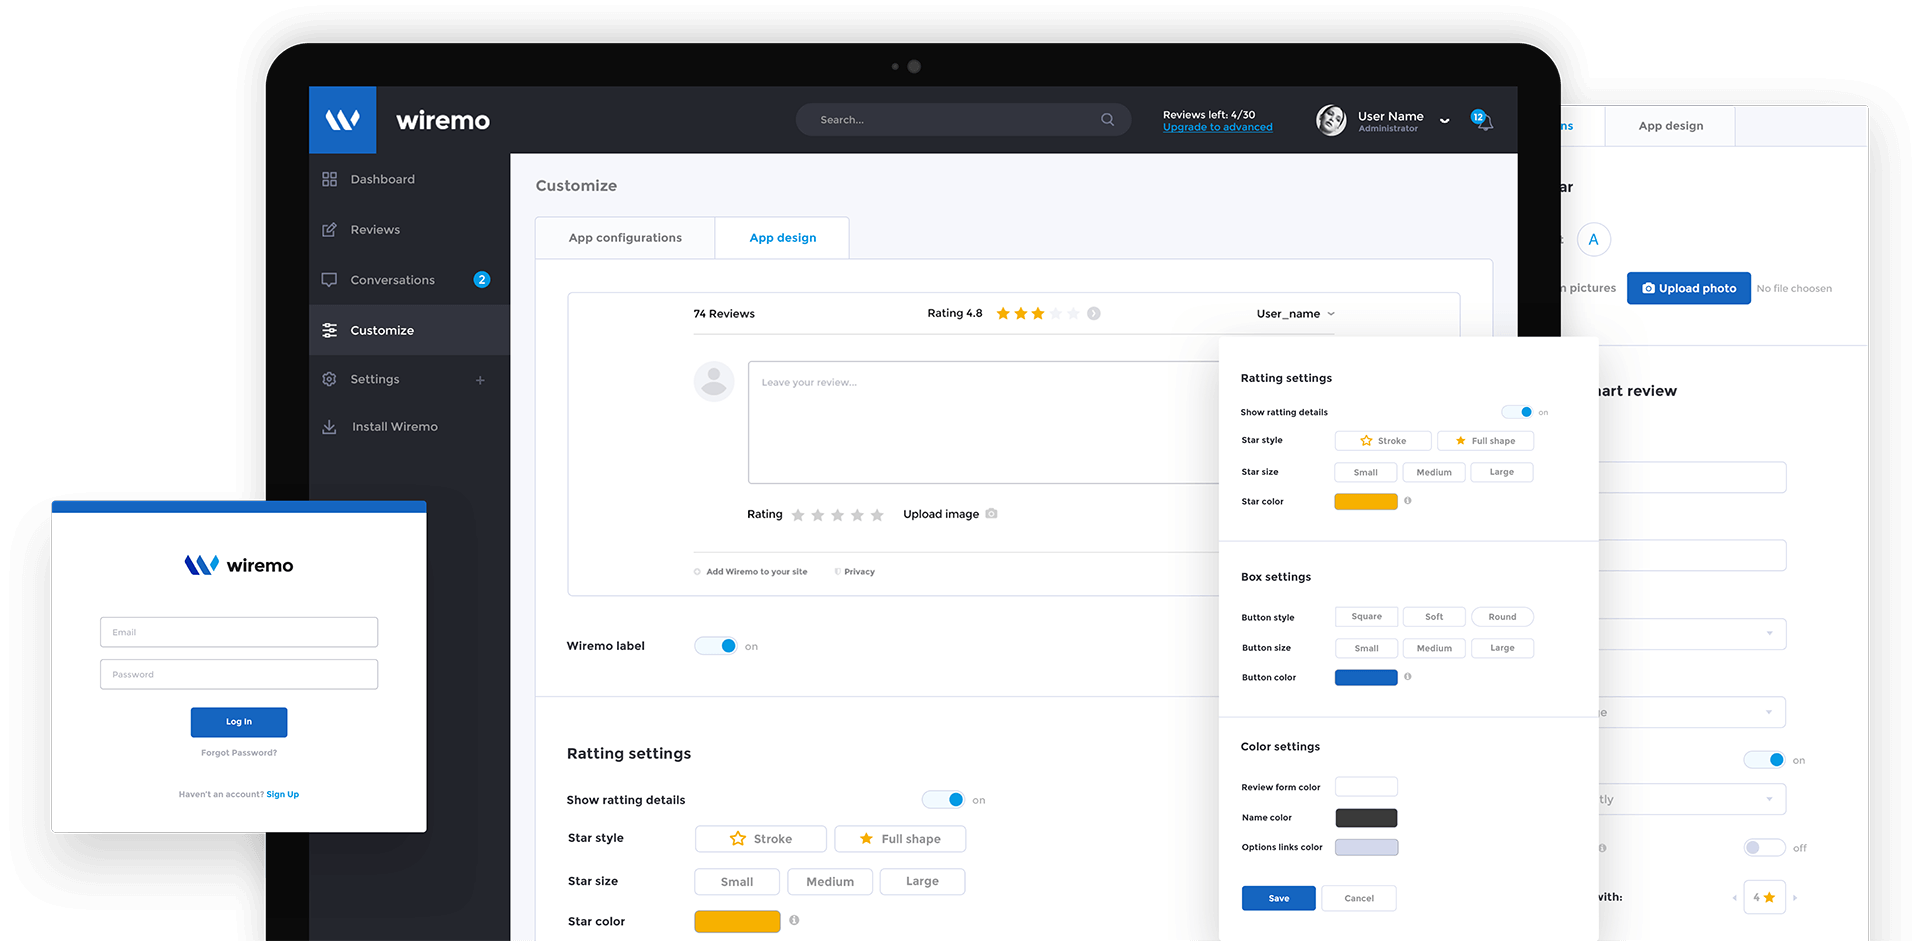Viewport: 1920px width, 941px height.
Task: Click the Wiremo logo tile in header
Action: 342,120
